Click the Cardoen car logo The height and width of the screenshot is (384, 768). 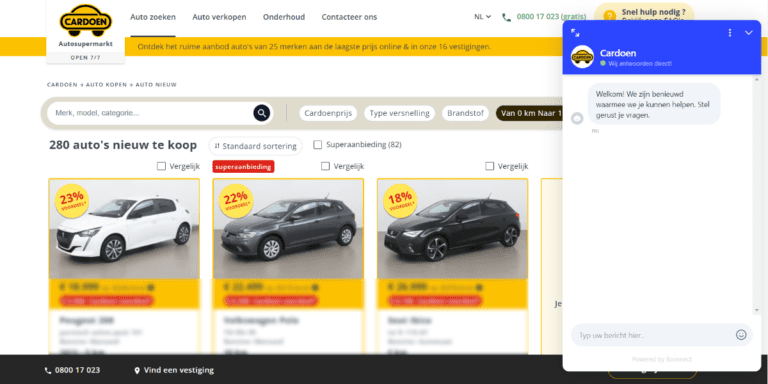click(x=86, y=21)
